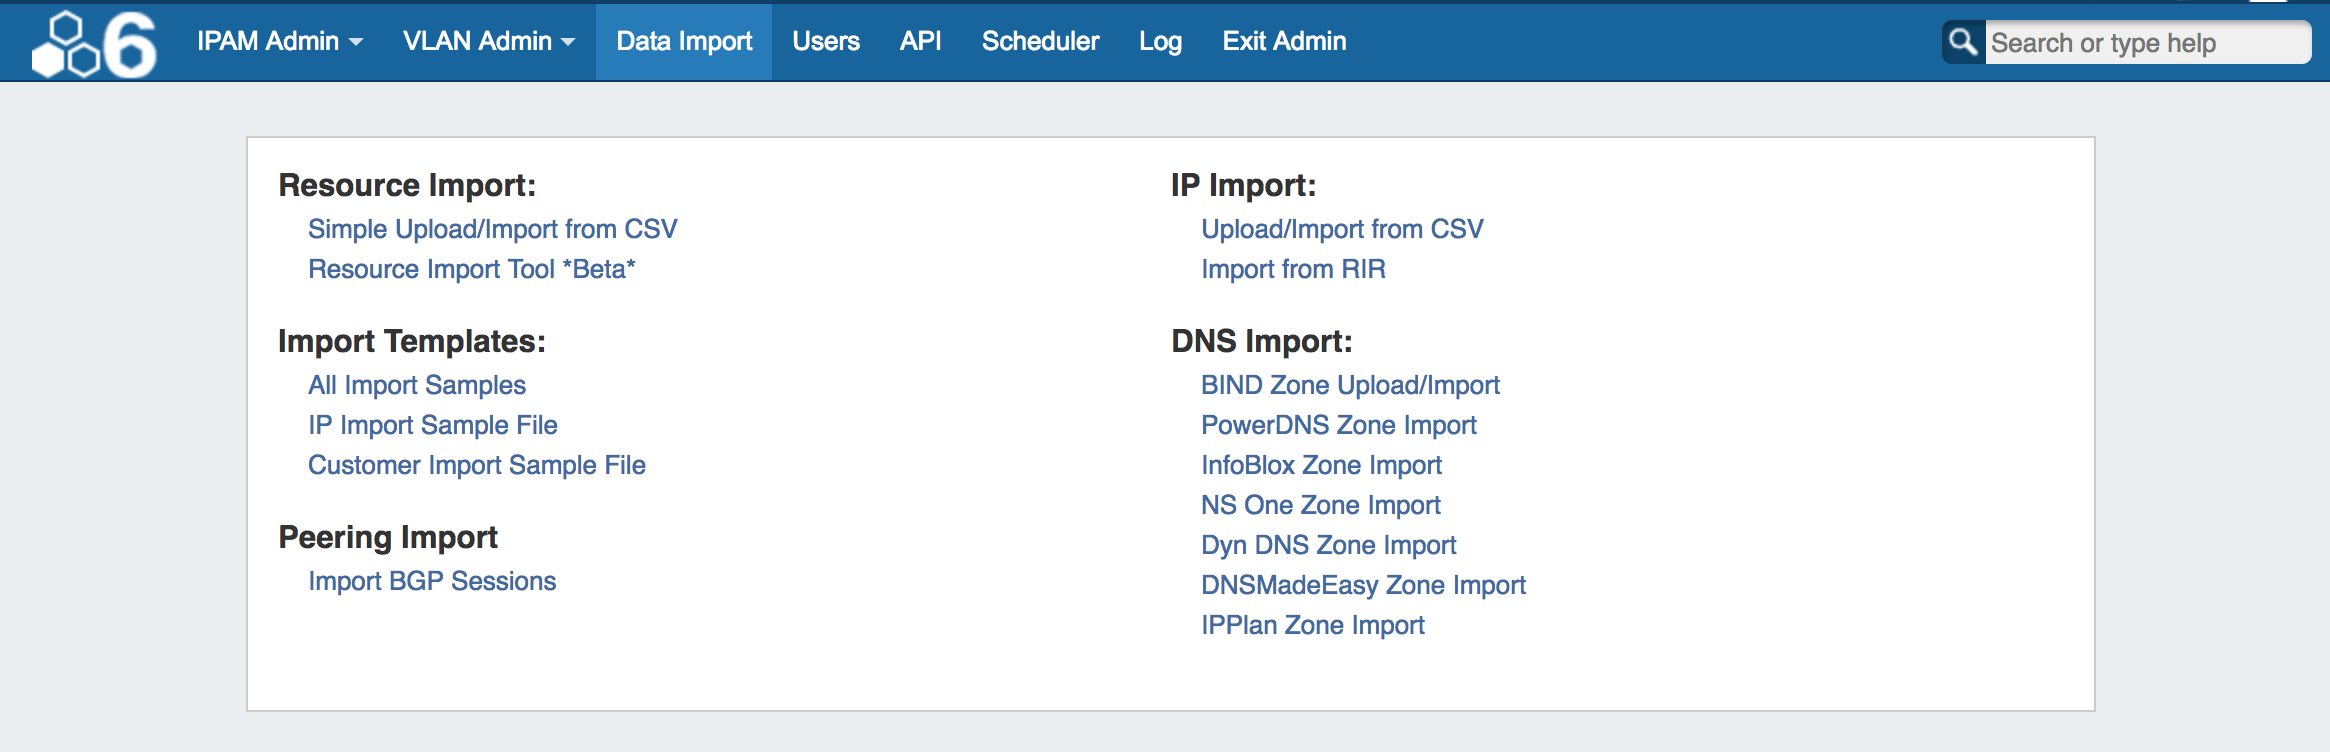Open the API menu item

[920, 41]
